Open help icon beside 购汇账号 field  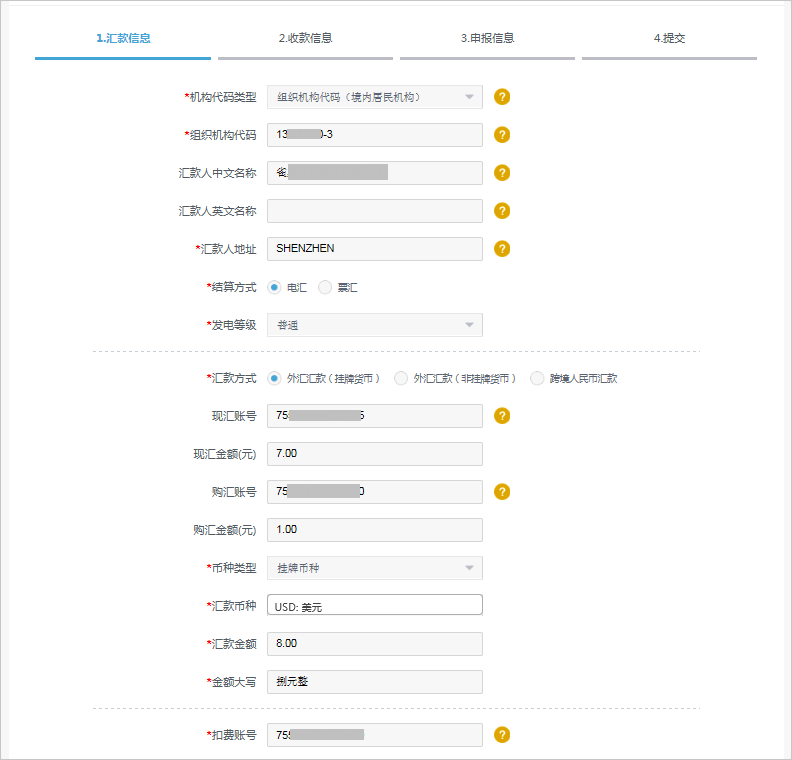click(x=502, y=492)
